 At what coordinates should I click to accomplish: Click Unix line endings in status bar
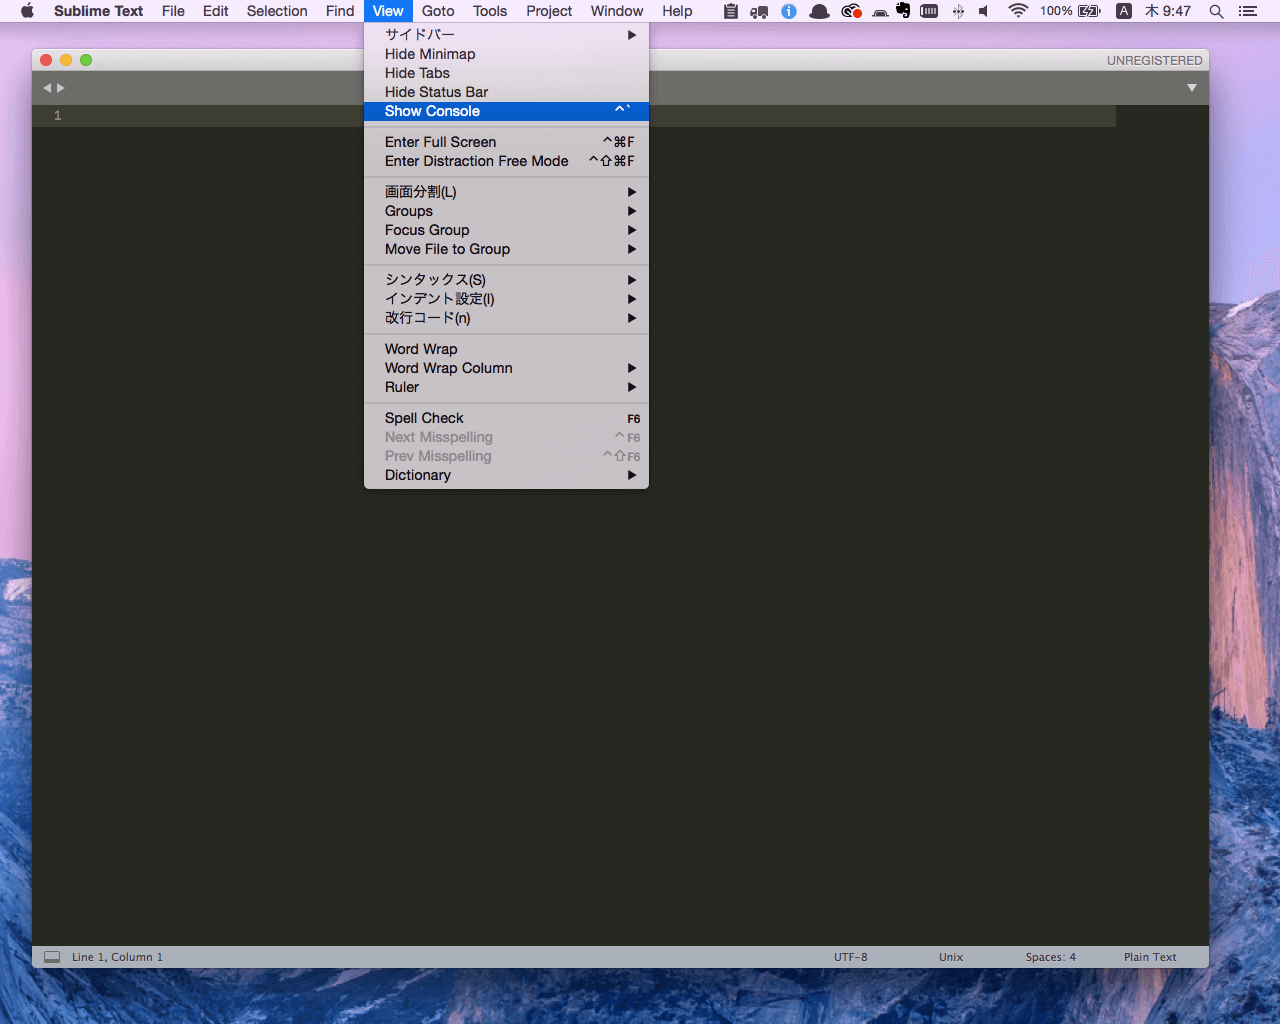951,957
